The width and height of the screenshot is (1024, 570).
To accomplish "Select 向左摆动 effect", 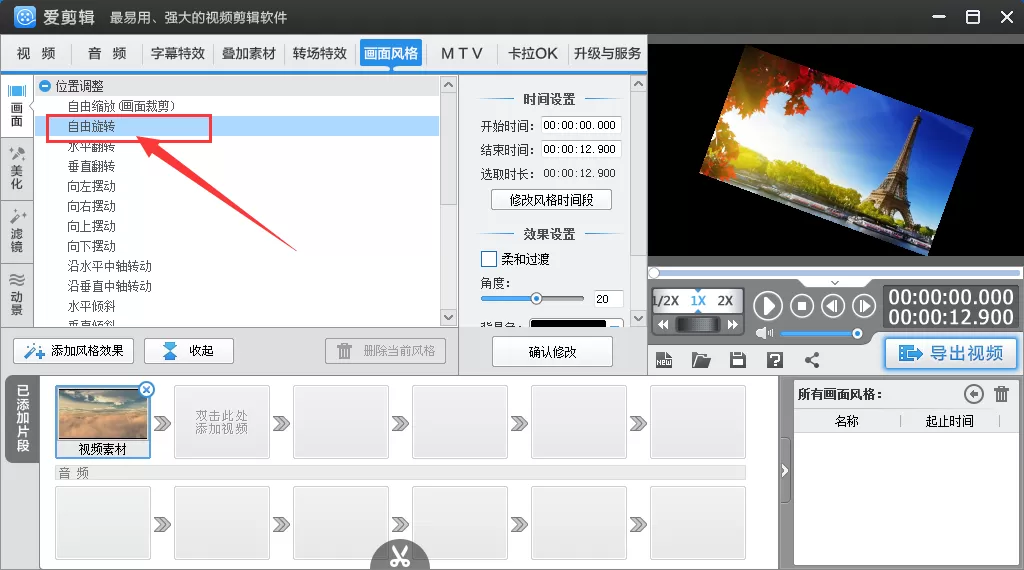I will coord(91,187).
